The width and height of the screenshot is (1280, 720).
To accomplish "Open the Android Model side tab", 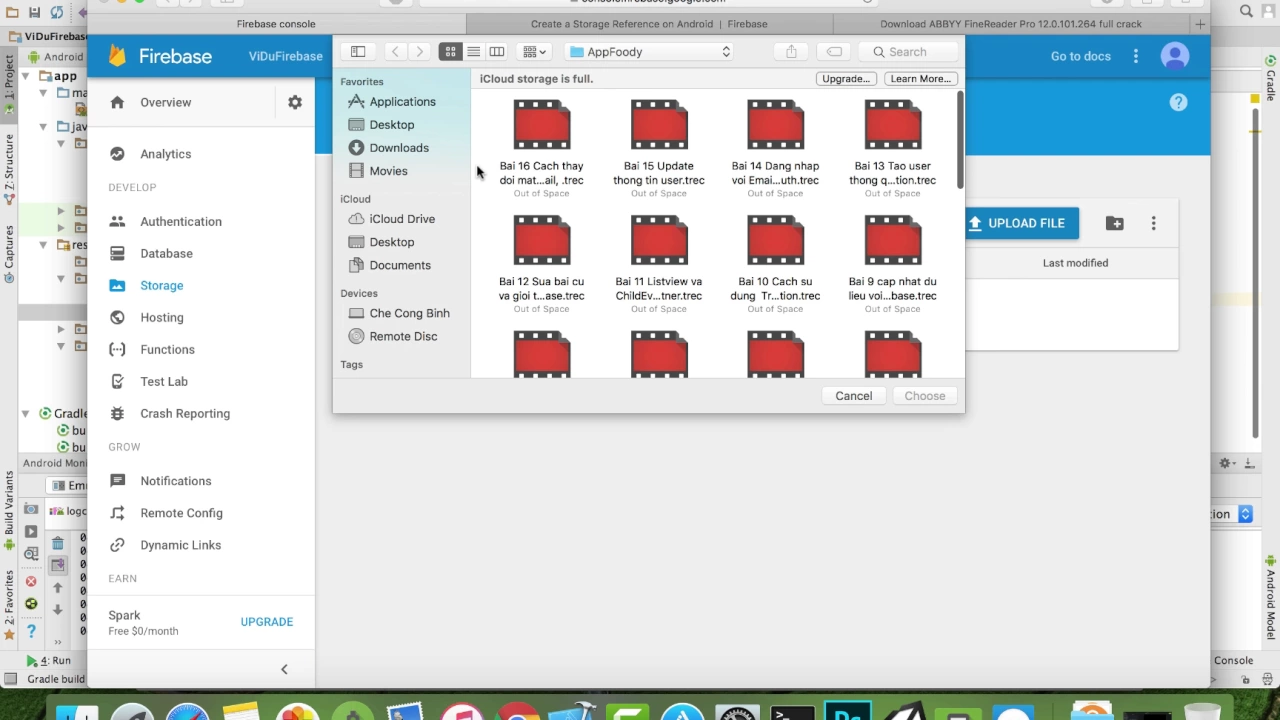I will click(x=1271, y=597).
